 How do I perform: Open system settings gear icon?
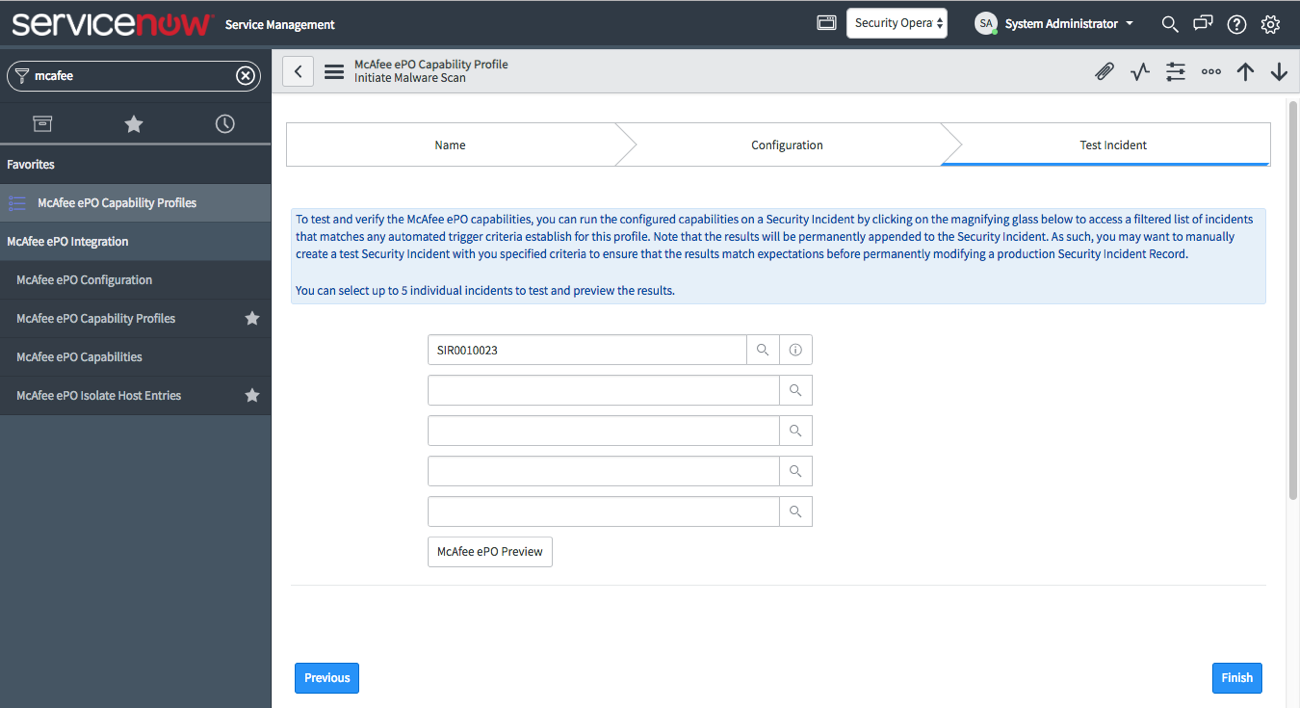coord(1270,24)
